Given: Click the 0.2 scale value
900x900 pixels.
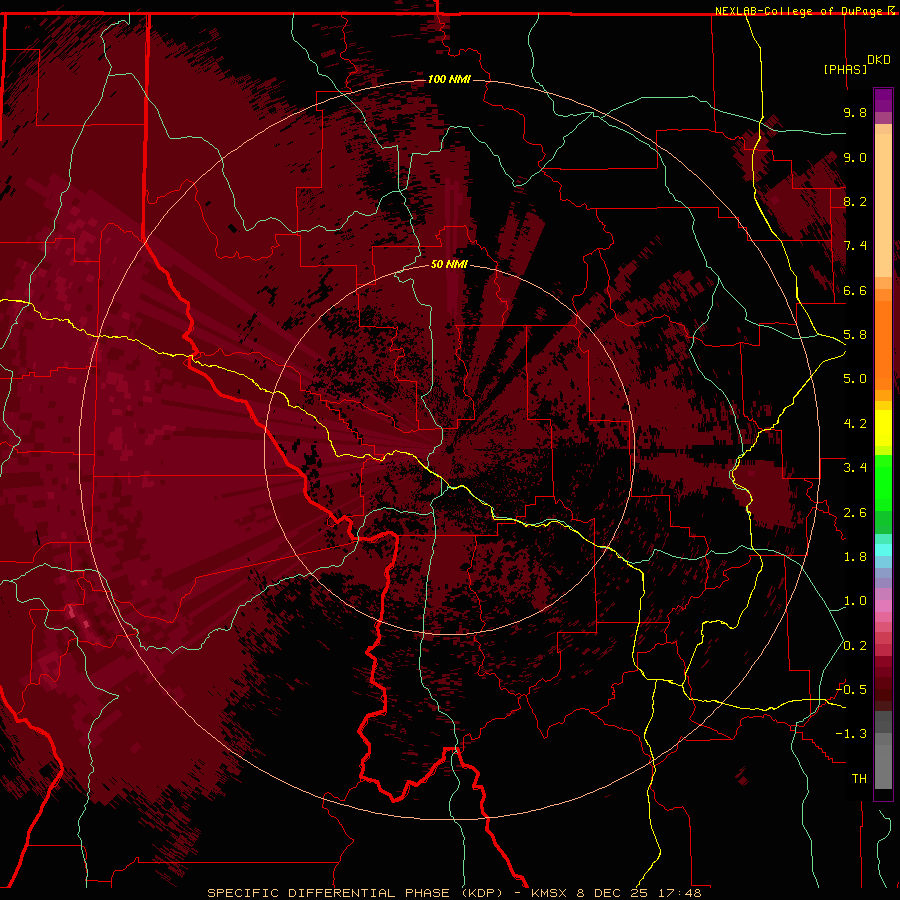Looking at the screenshot, I should pyautogui.click(x=855, y=646).
